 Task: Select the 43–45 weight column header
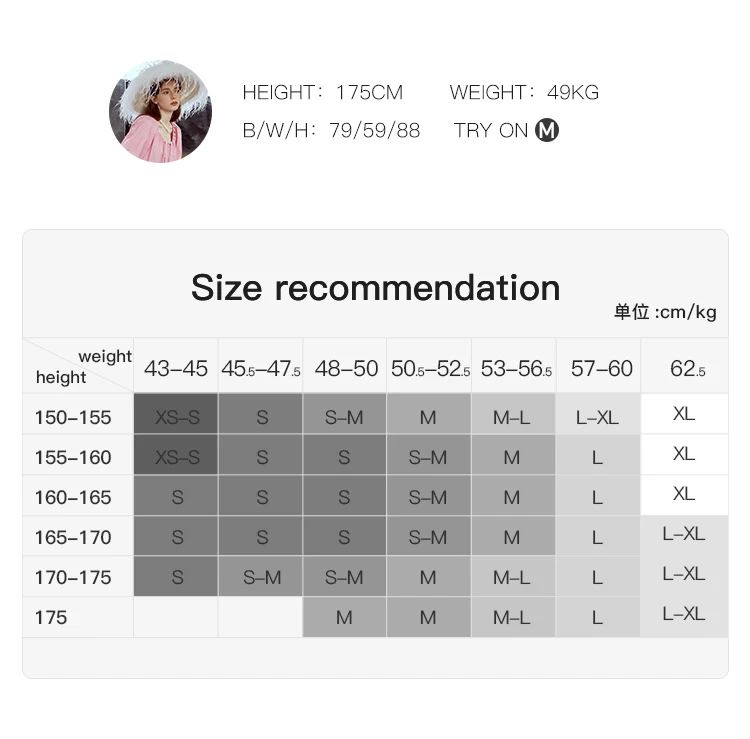[176, 368]
